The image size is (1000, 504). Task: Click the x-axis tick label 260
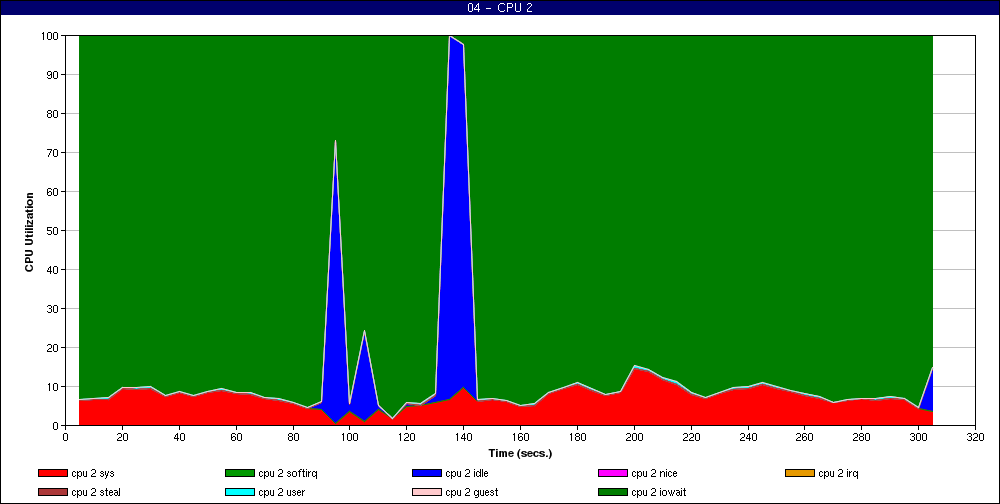tap(804, 437)
